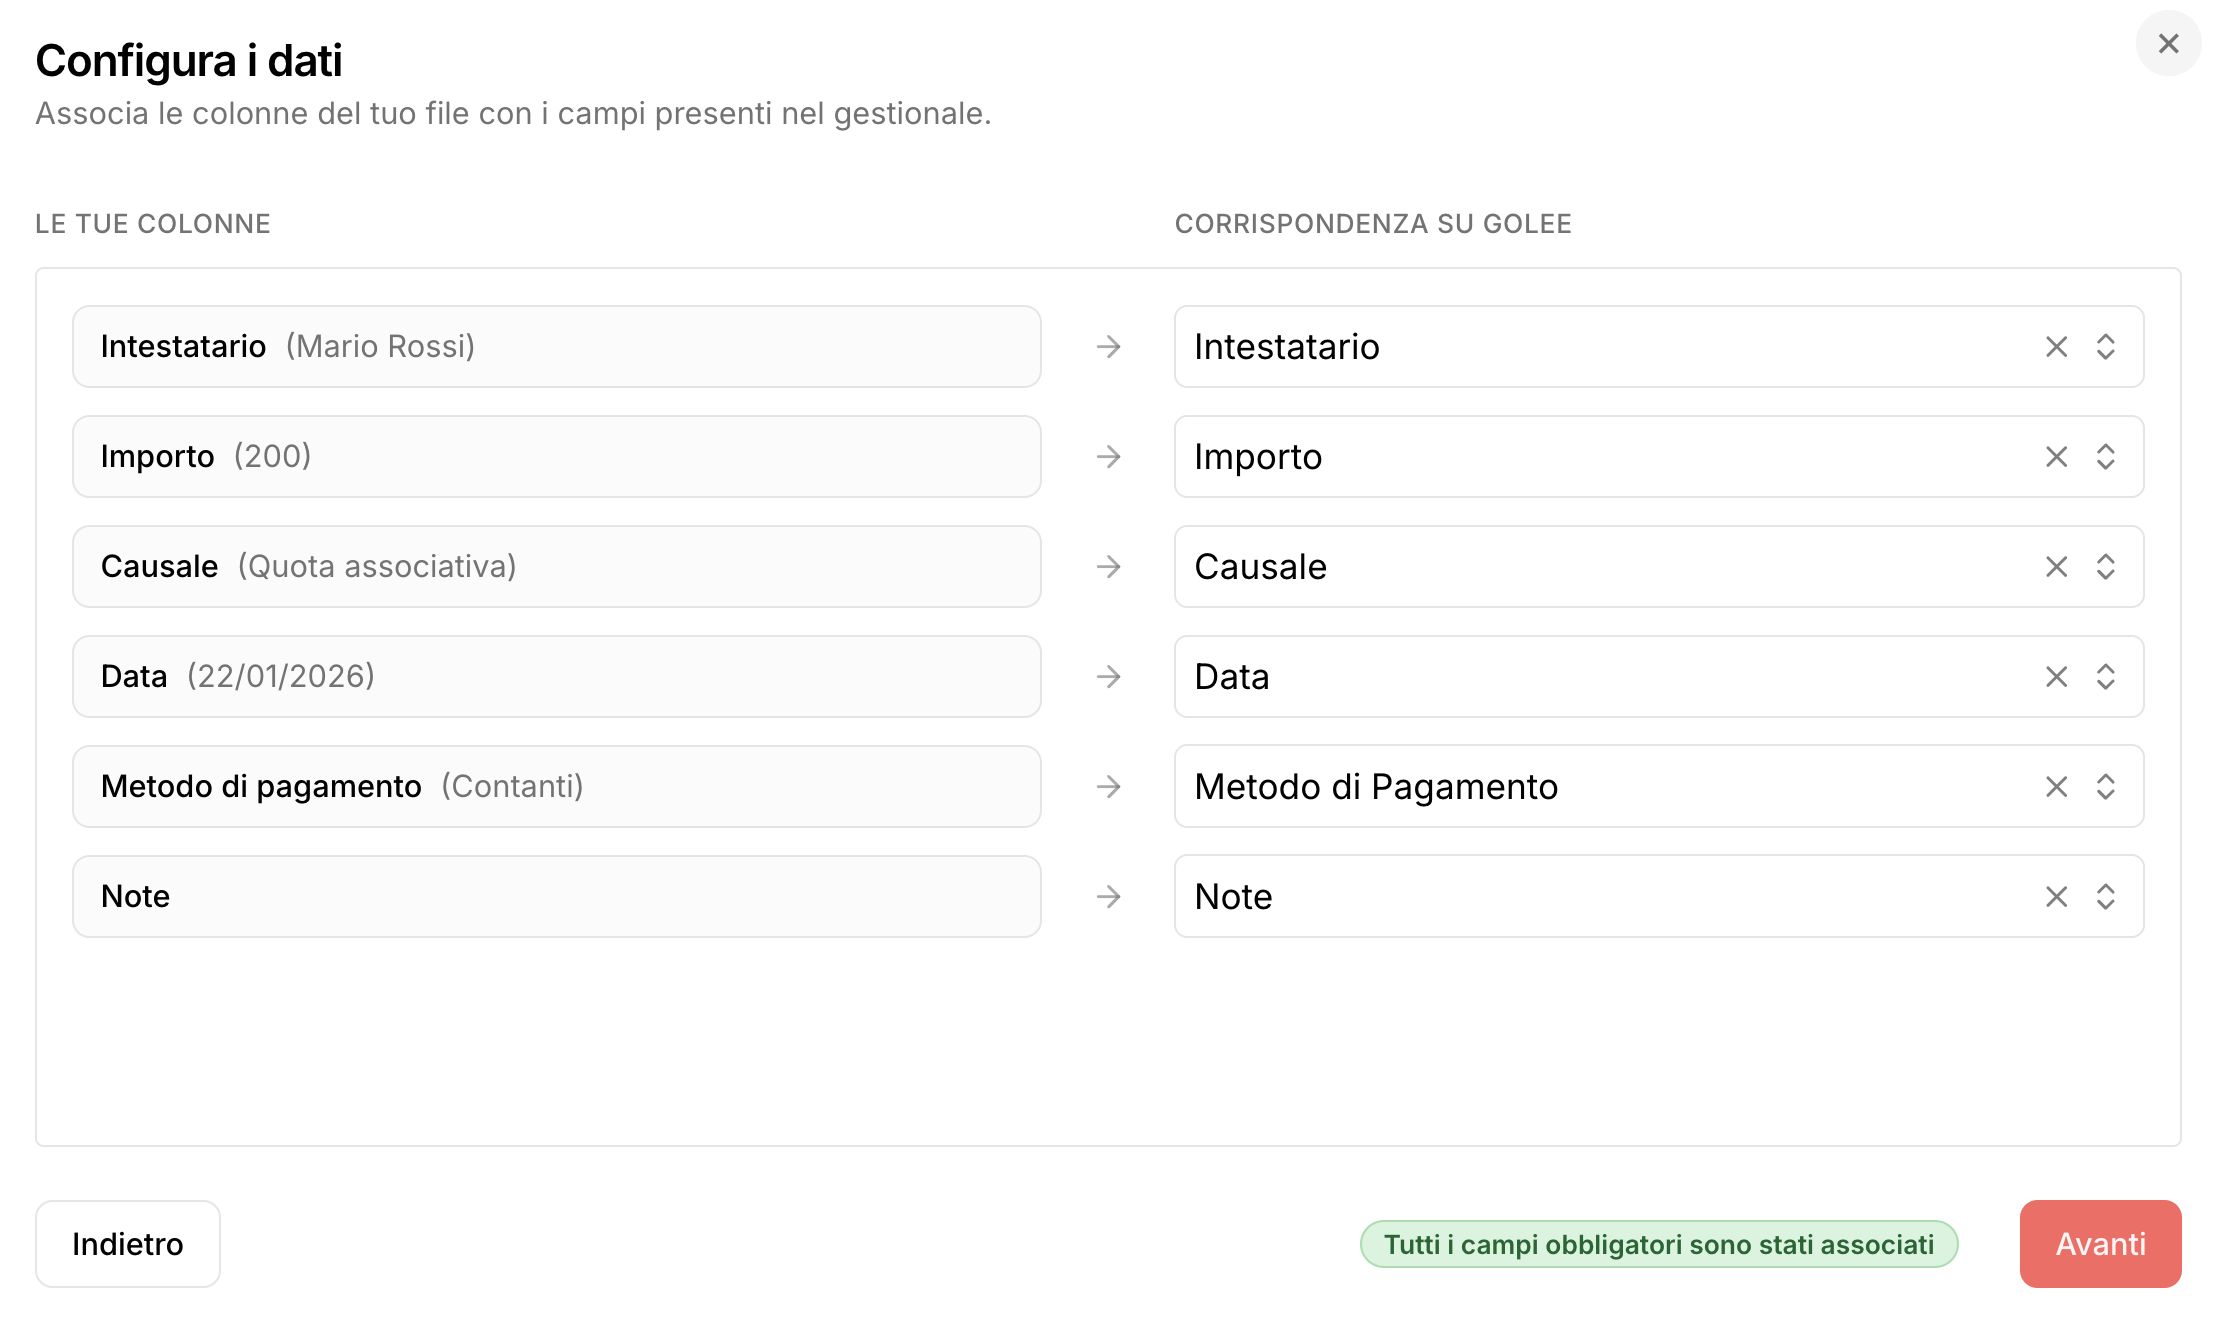
Task: Close the Configura i dati dialog
Action: (2168, 44)
